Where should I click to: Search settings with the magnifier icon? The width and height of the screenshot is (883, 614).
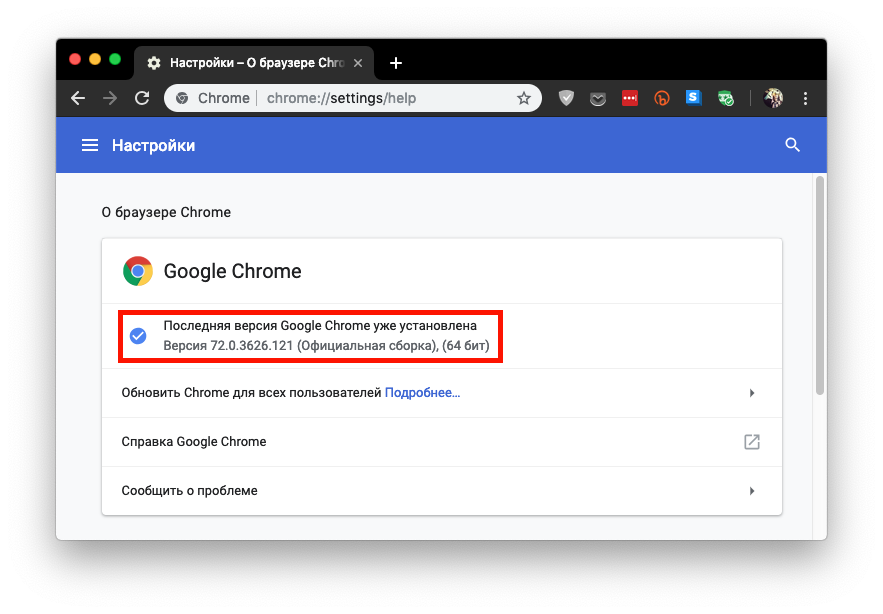click(793, 145)
